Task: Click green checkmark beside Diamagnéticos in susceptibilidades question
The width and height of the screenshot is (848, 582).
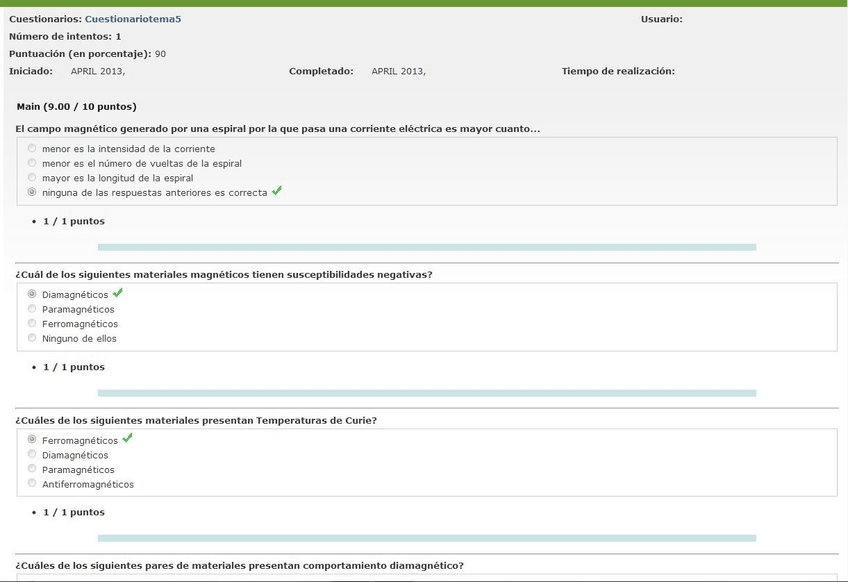Action: click(118, 293)
